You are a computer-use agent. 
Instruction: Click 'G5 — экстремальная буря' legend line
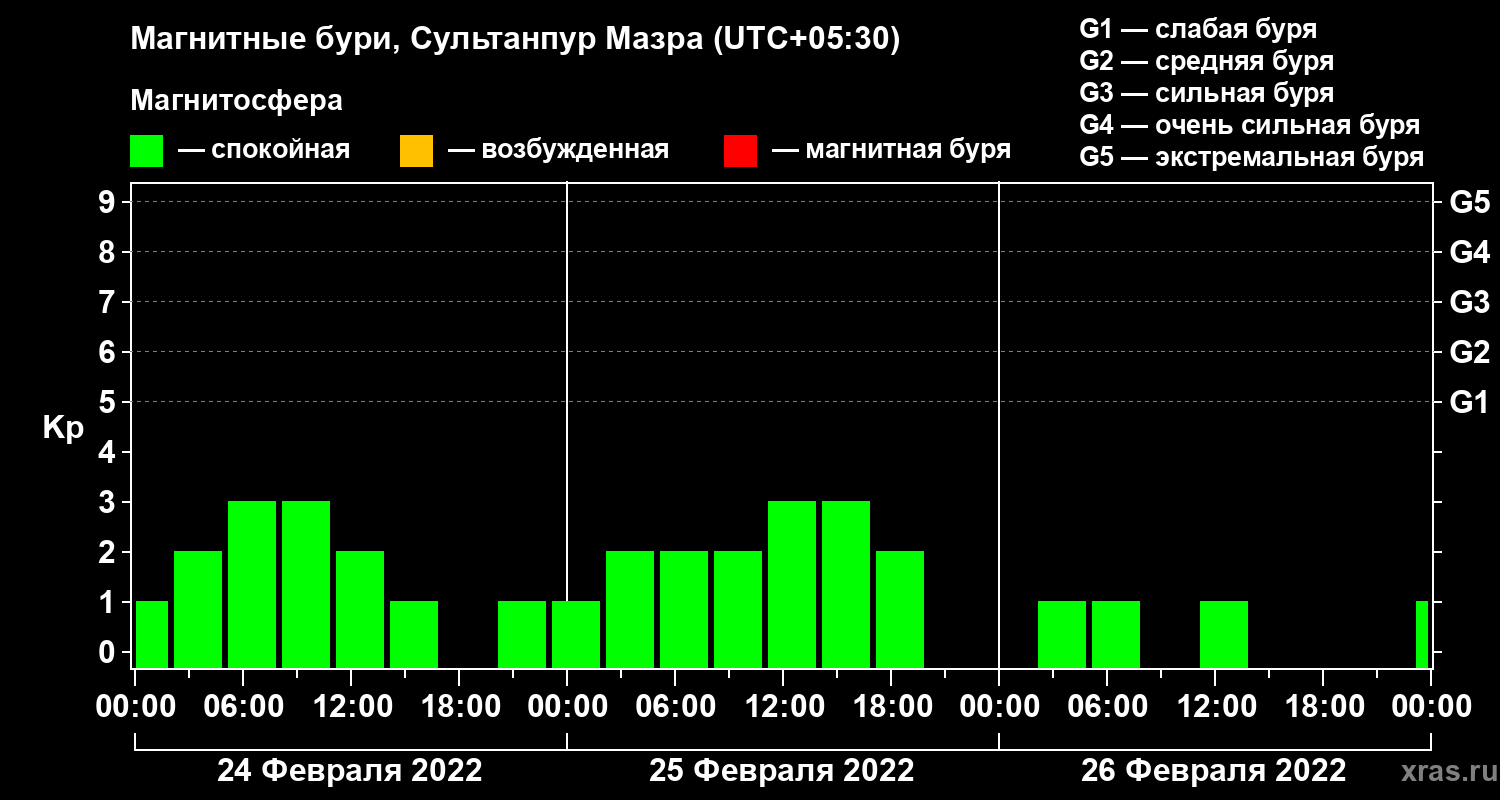coord(1252,157)
